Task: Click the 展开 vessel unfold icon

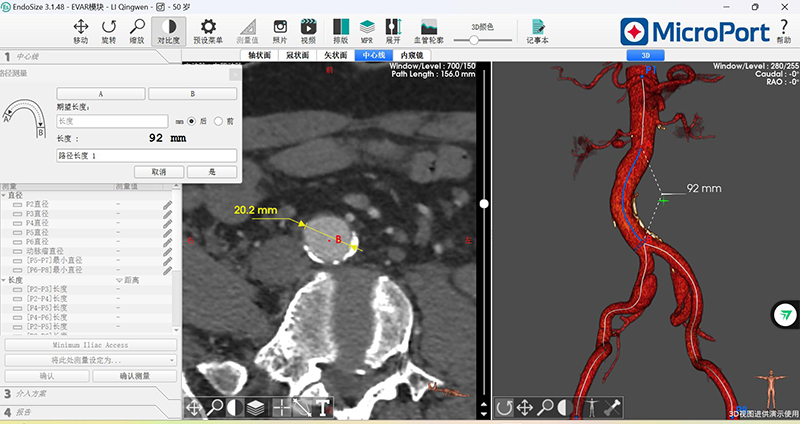Action: (x=393, y=32)
